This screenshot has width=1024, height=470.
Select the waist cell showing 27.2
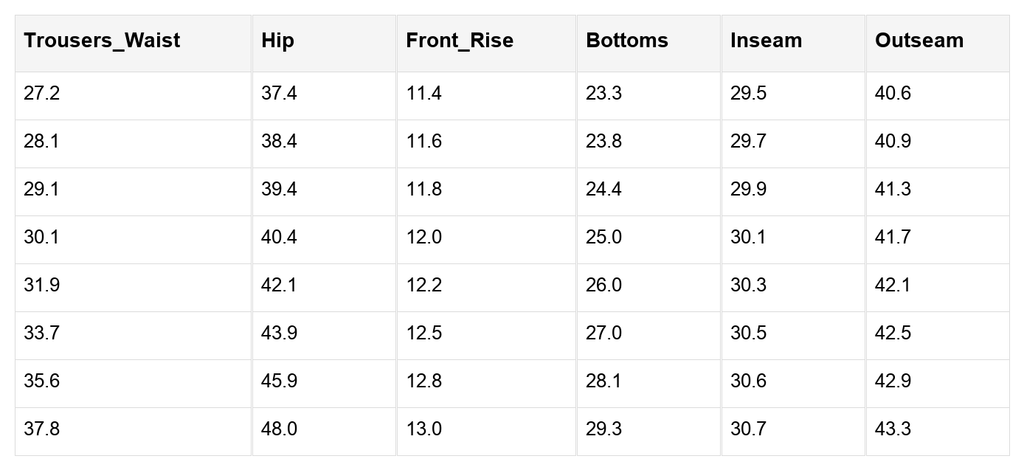click(x=133, y=96)
